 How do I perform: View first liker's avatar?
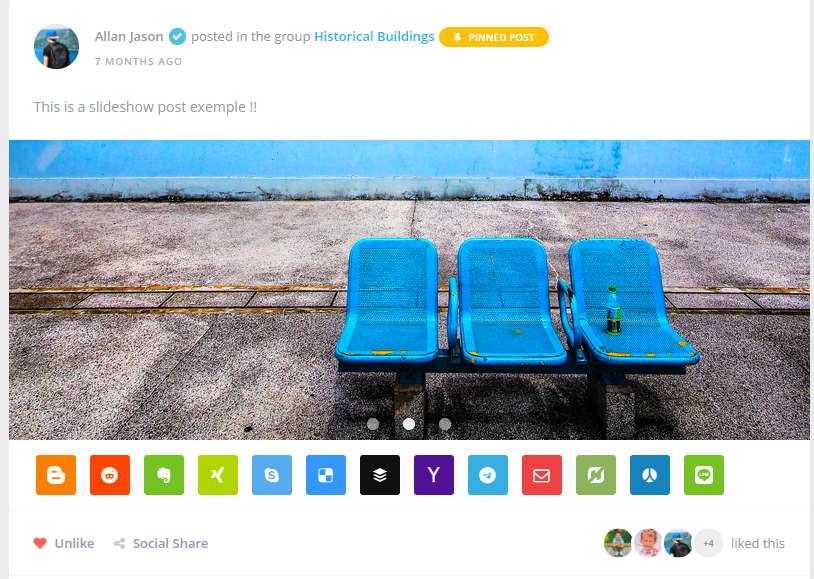coord(618,543)
